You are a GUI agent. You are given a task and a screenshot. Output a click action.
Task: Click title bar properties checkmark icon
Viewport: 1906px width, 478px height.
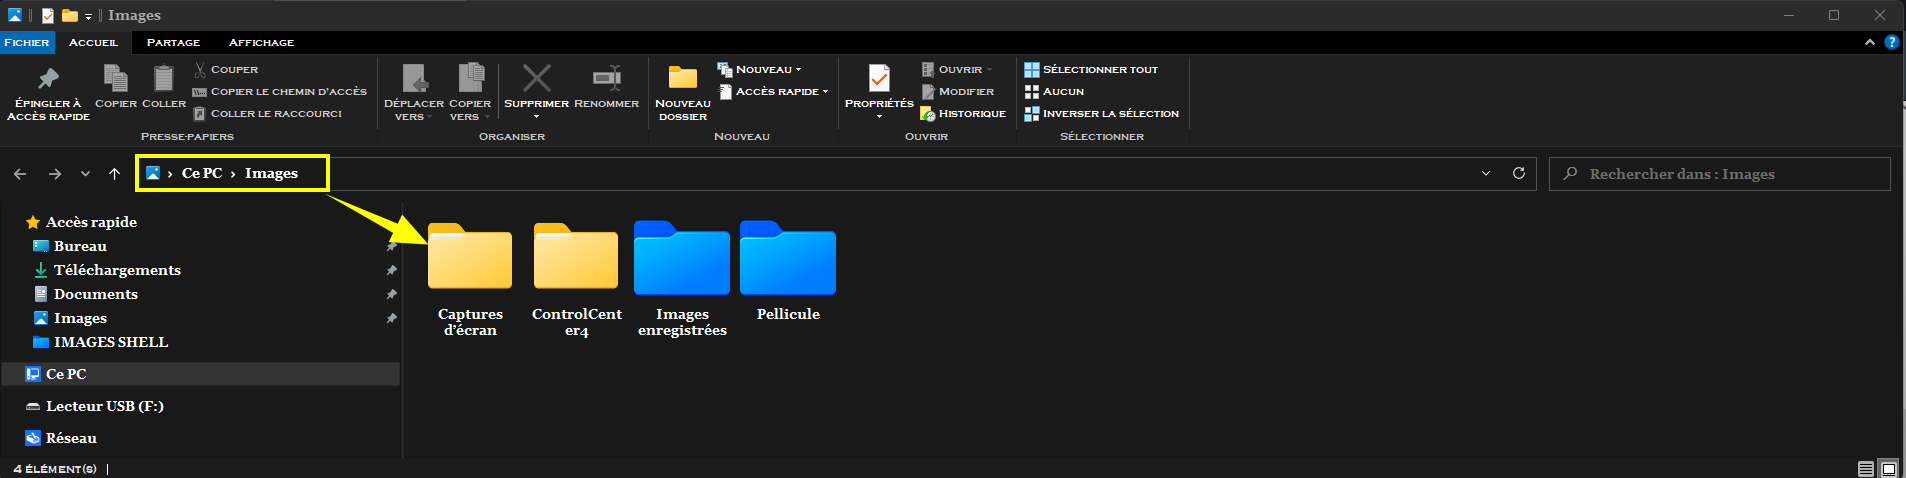(x=48, y=15)
